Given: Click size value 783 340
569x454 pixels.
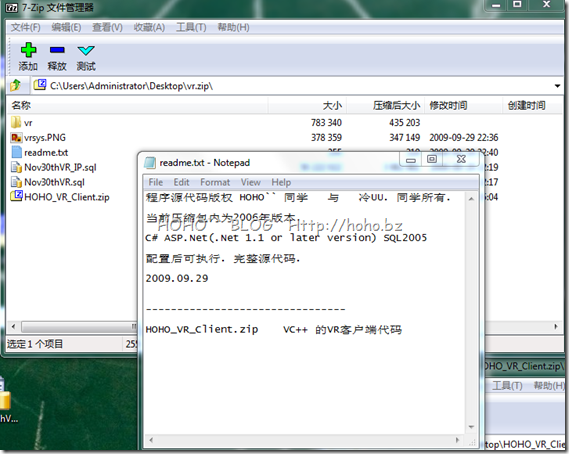Looking at the screenshot, I should click(x=326, y=123).
